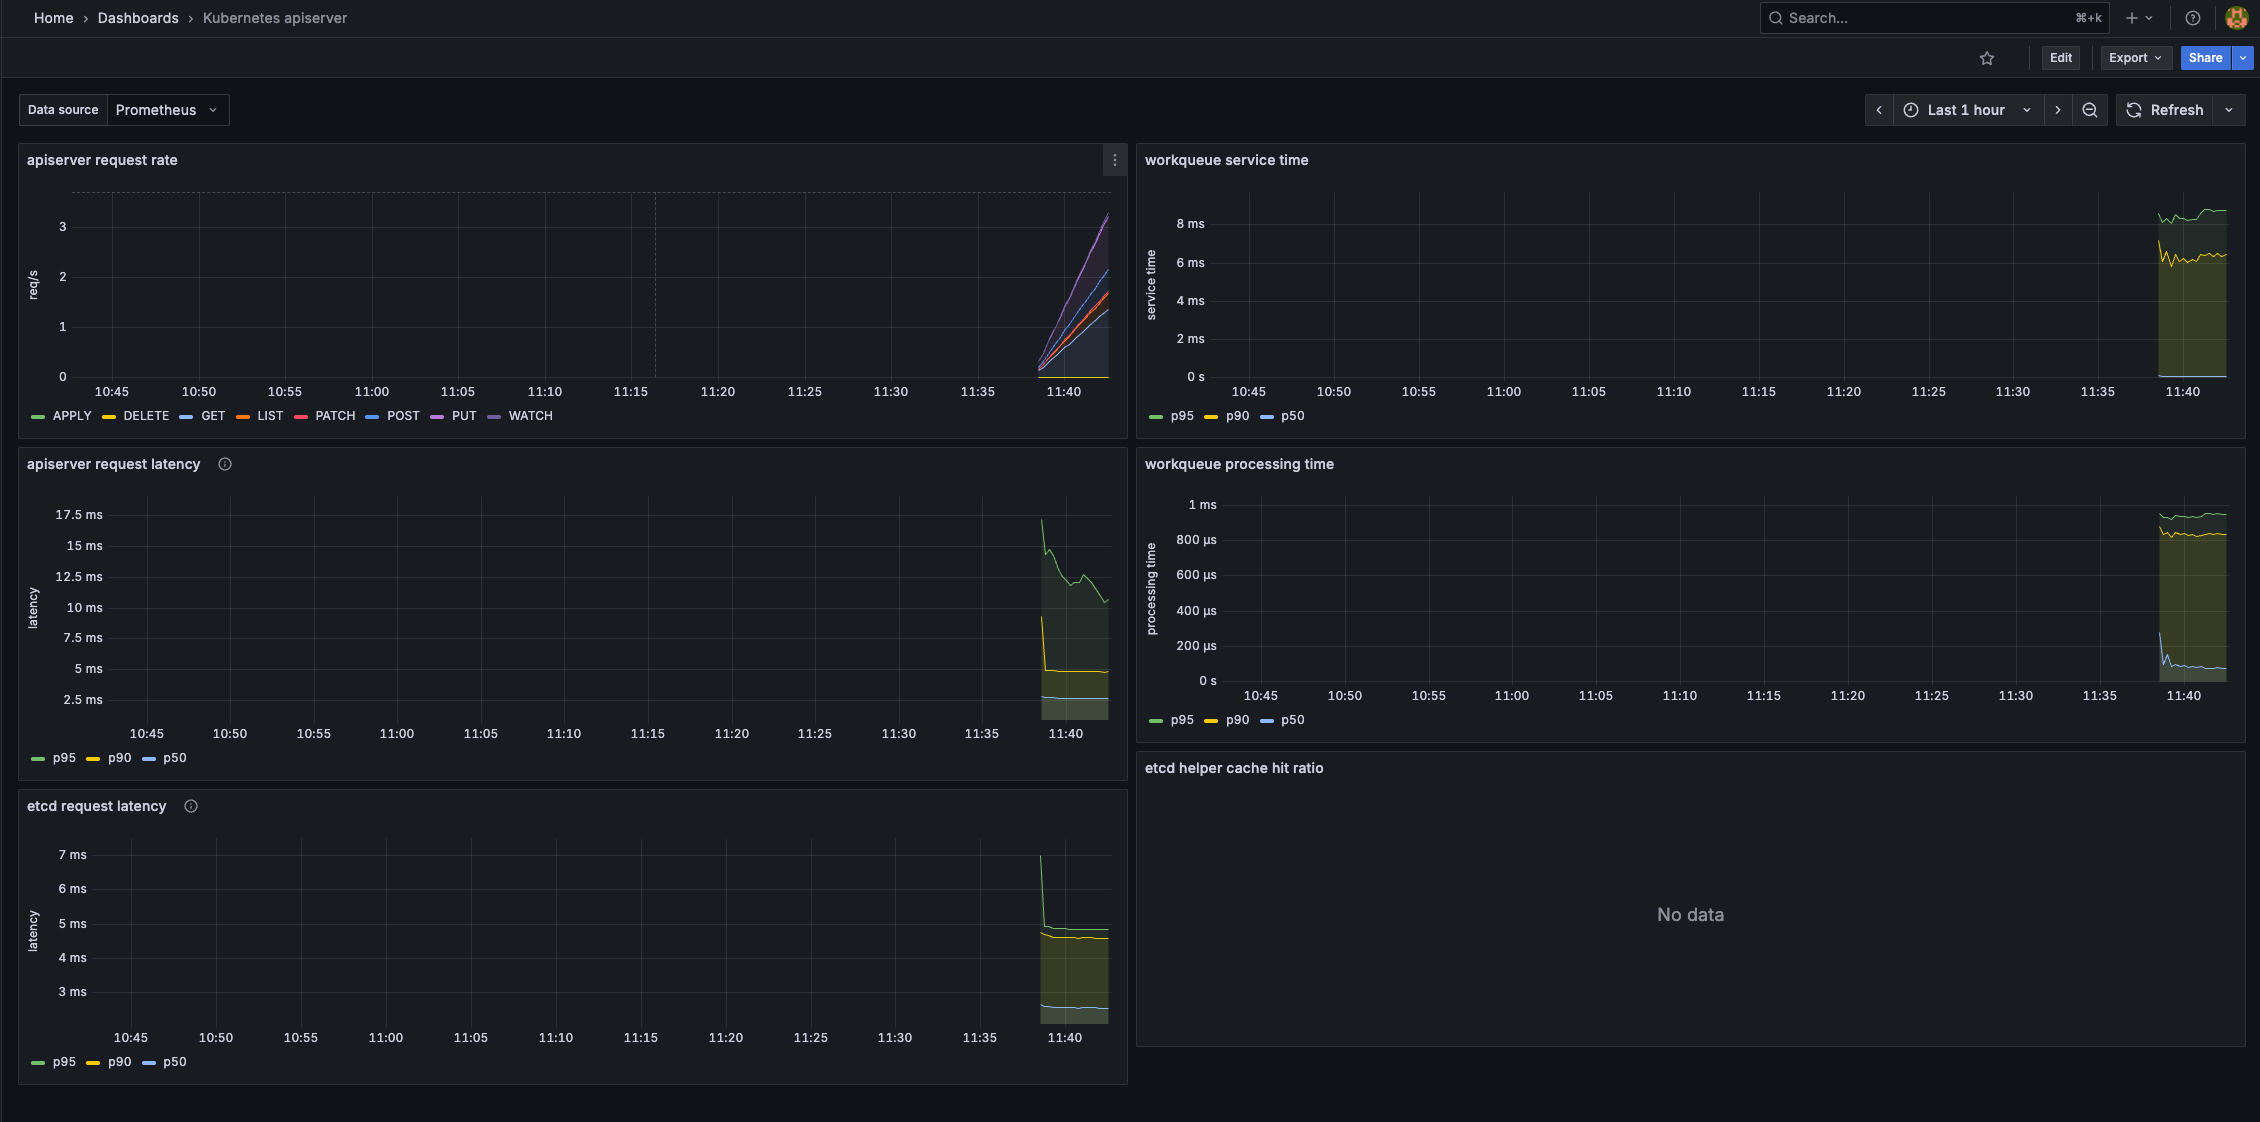2260x1122 pixels.
Task: Open the user avatar profile menu
Action: (2236, 18)
